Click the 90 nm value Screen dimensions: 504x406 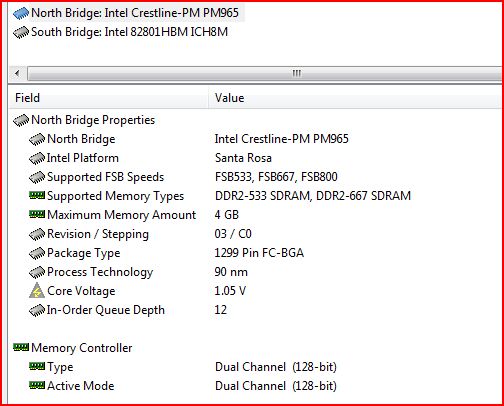coord(231,272)
